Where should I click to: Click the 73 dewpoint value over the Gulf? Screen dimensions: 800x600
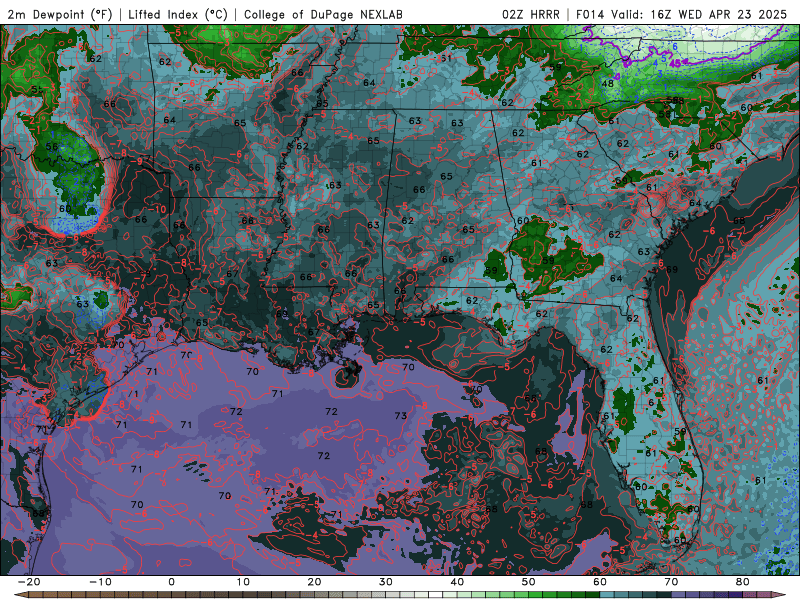[401, 415]
